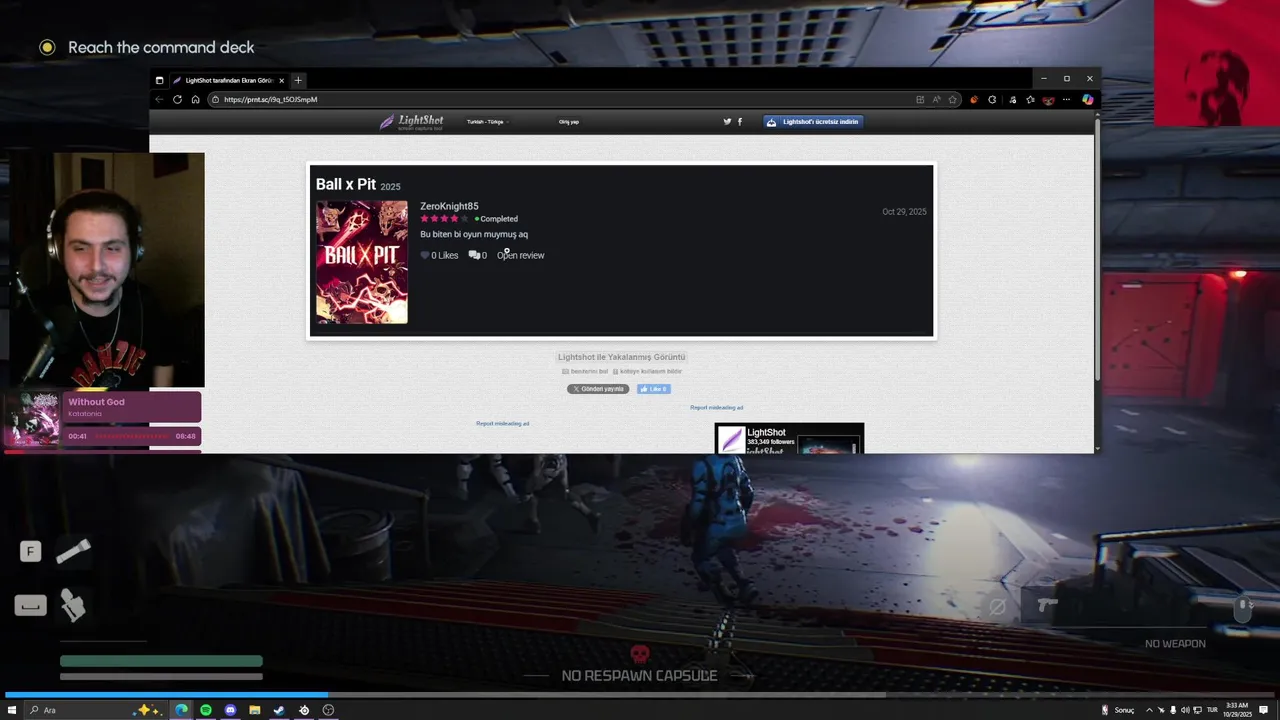Screen dimensions: 1280x720
Task: Open the Copilot icon in browser toolbar
Action: point(1087,100)
